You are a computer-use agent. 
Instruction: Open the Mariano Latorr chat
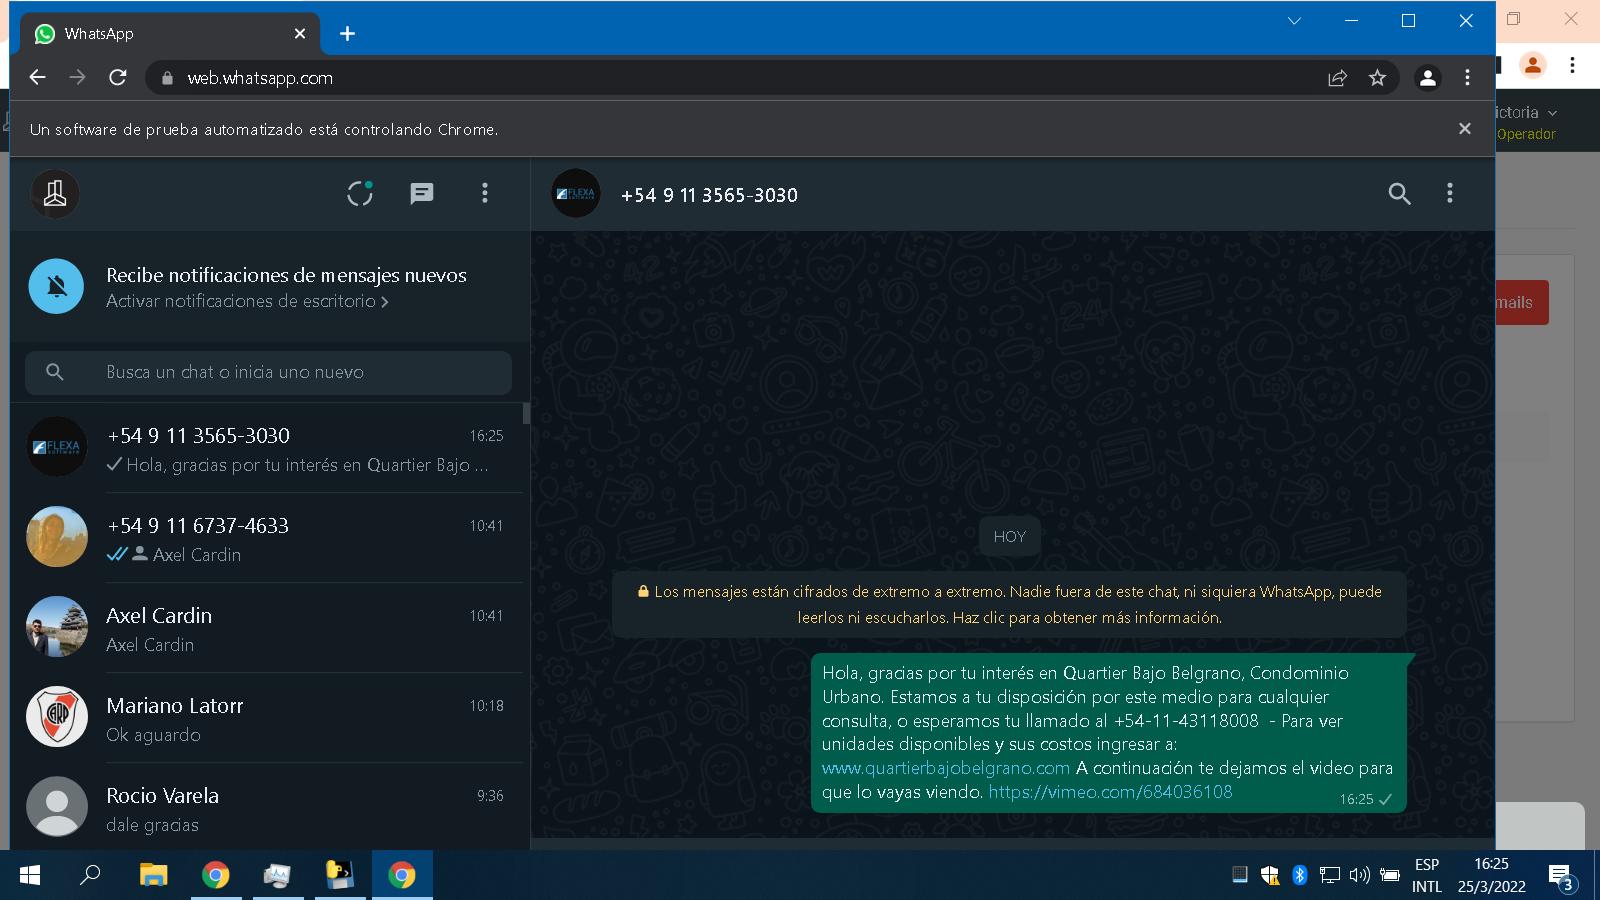[266, 718]
